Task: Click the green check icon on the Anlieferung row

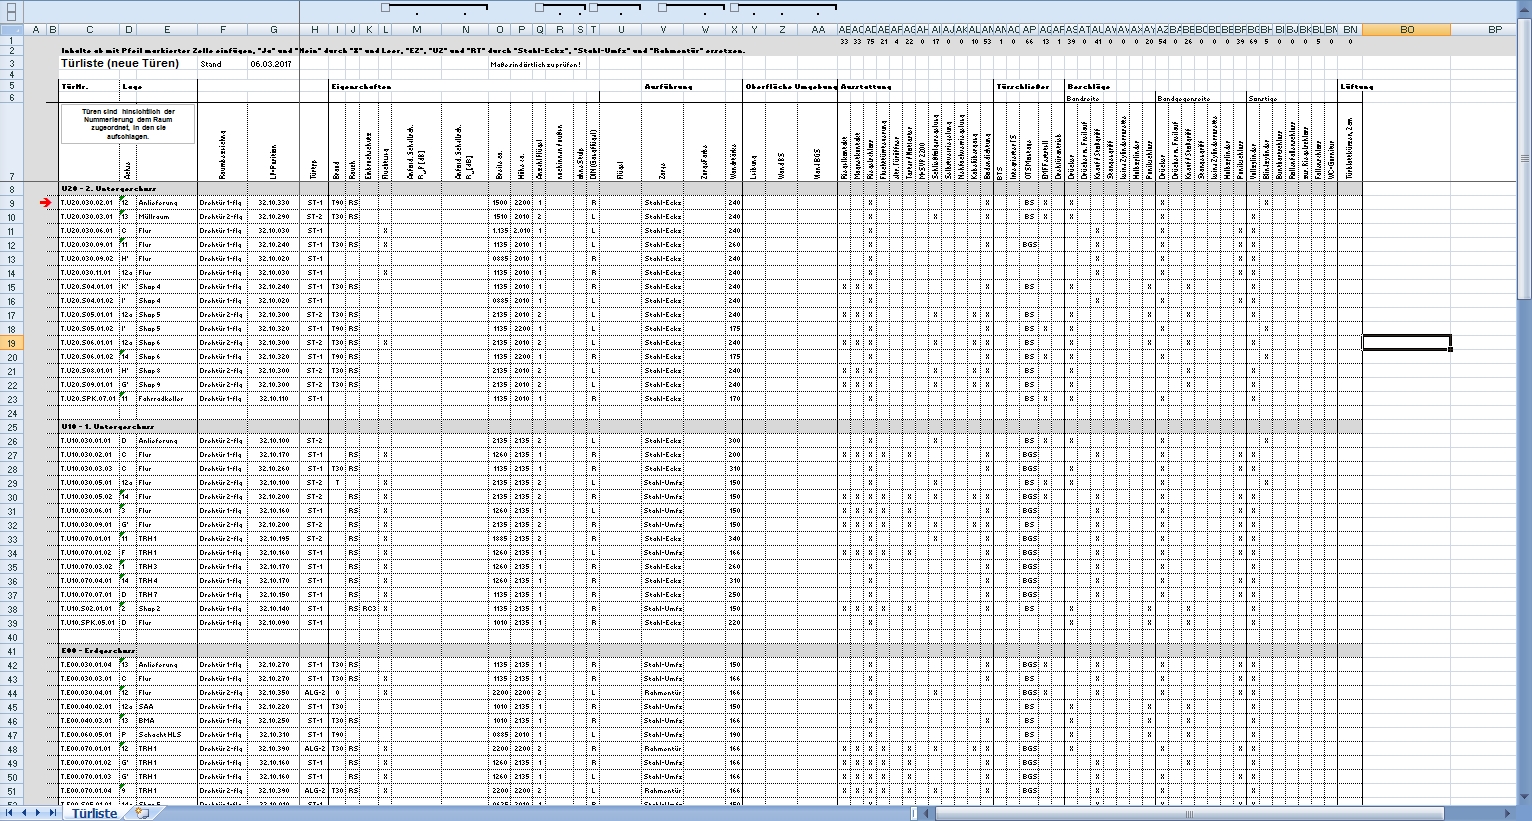Action: click(122, 199)
